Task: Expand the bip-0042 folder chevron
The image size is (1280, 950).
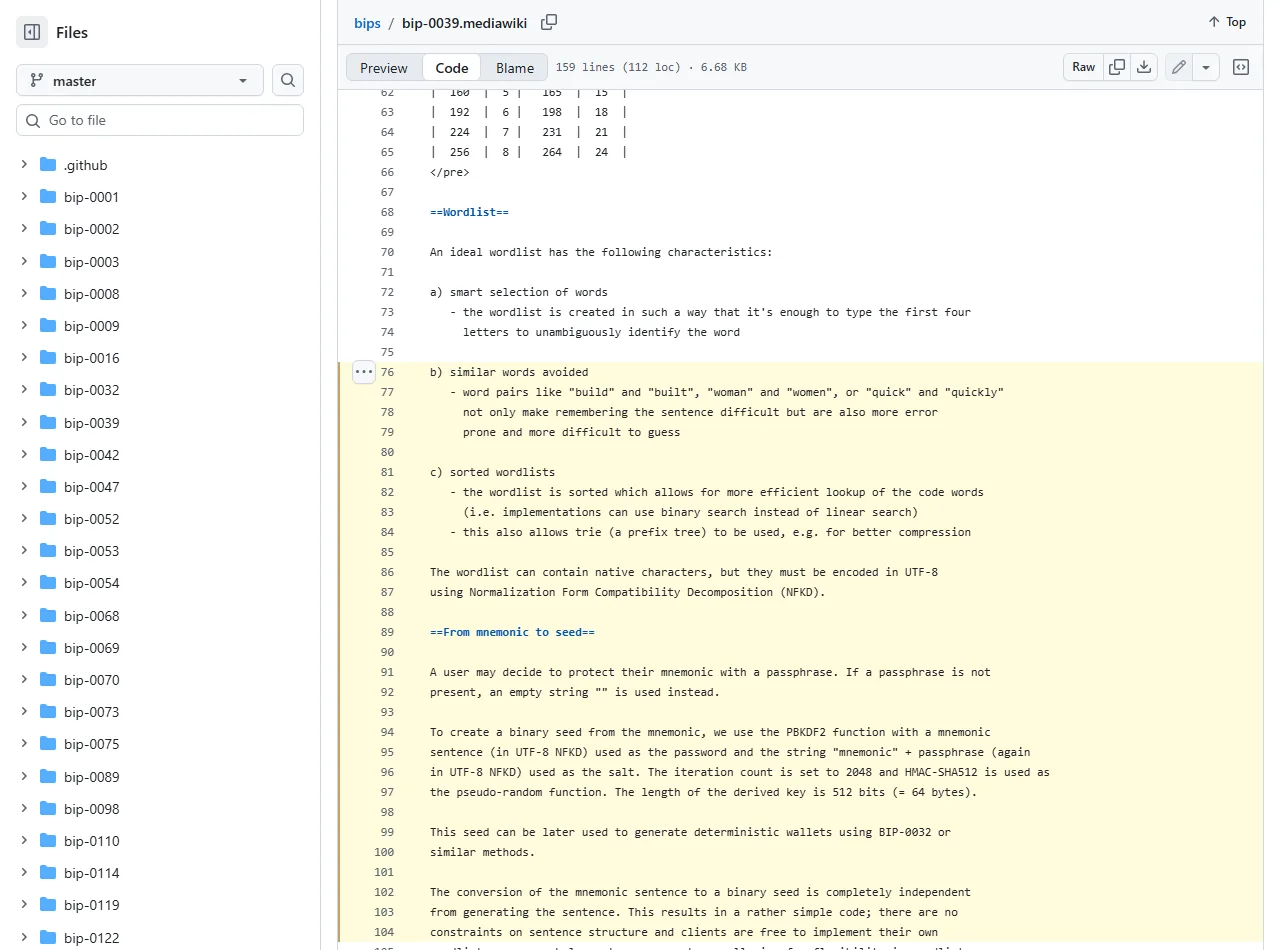Action: point(24,455)
